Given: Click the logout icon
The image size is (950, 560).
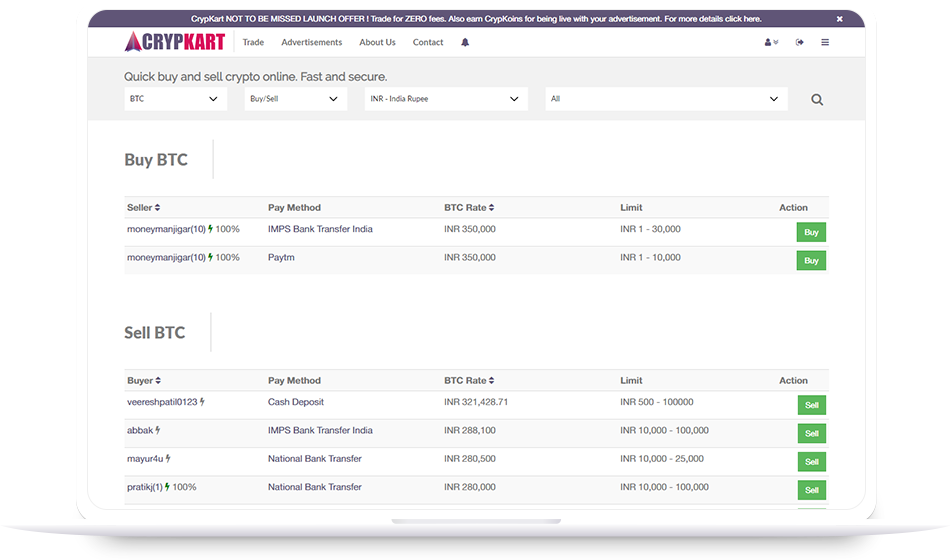Looking at the screenshot, I should 799,43.
